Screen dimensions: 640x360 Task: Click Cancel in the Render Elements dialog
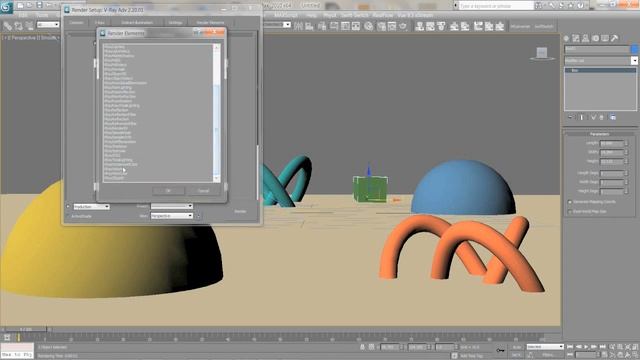click(x=203, y=191)
